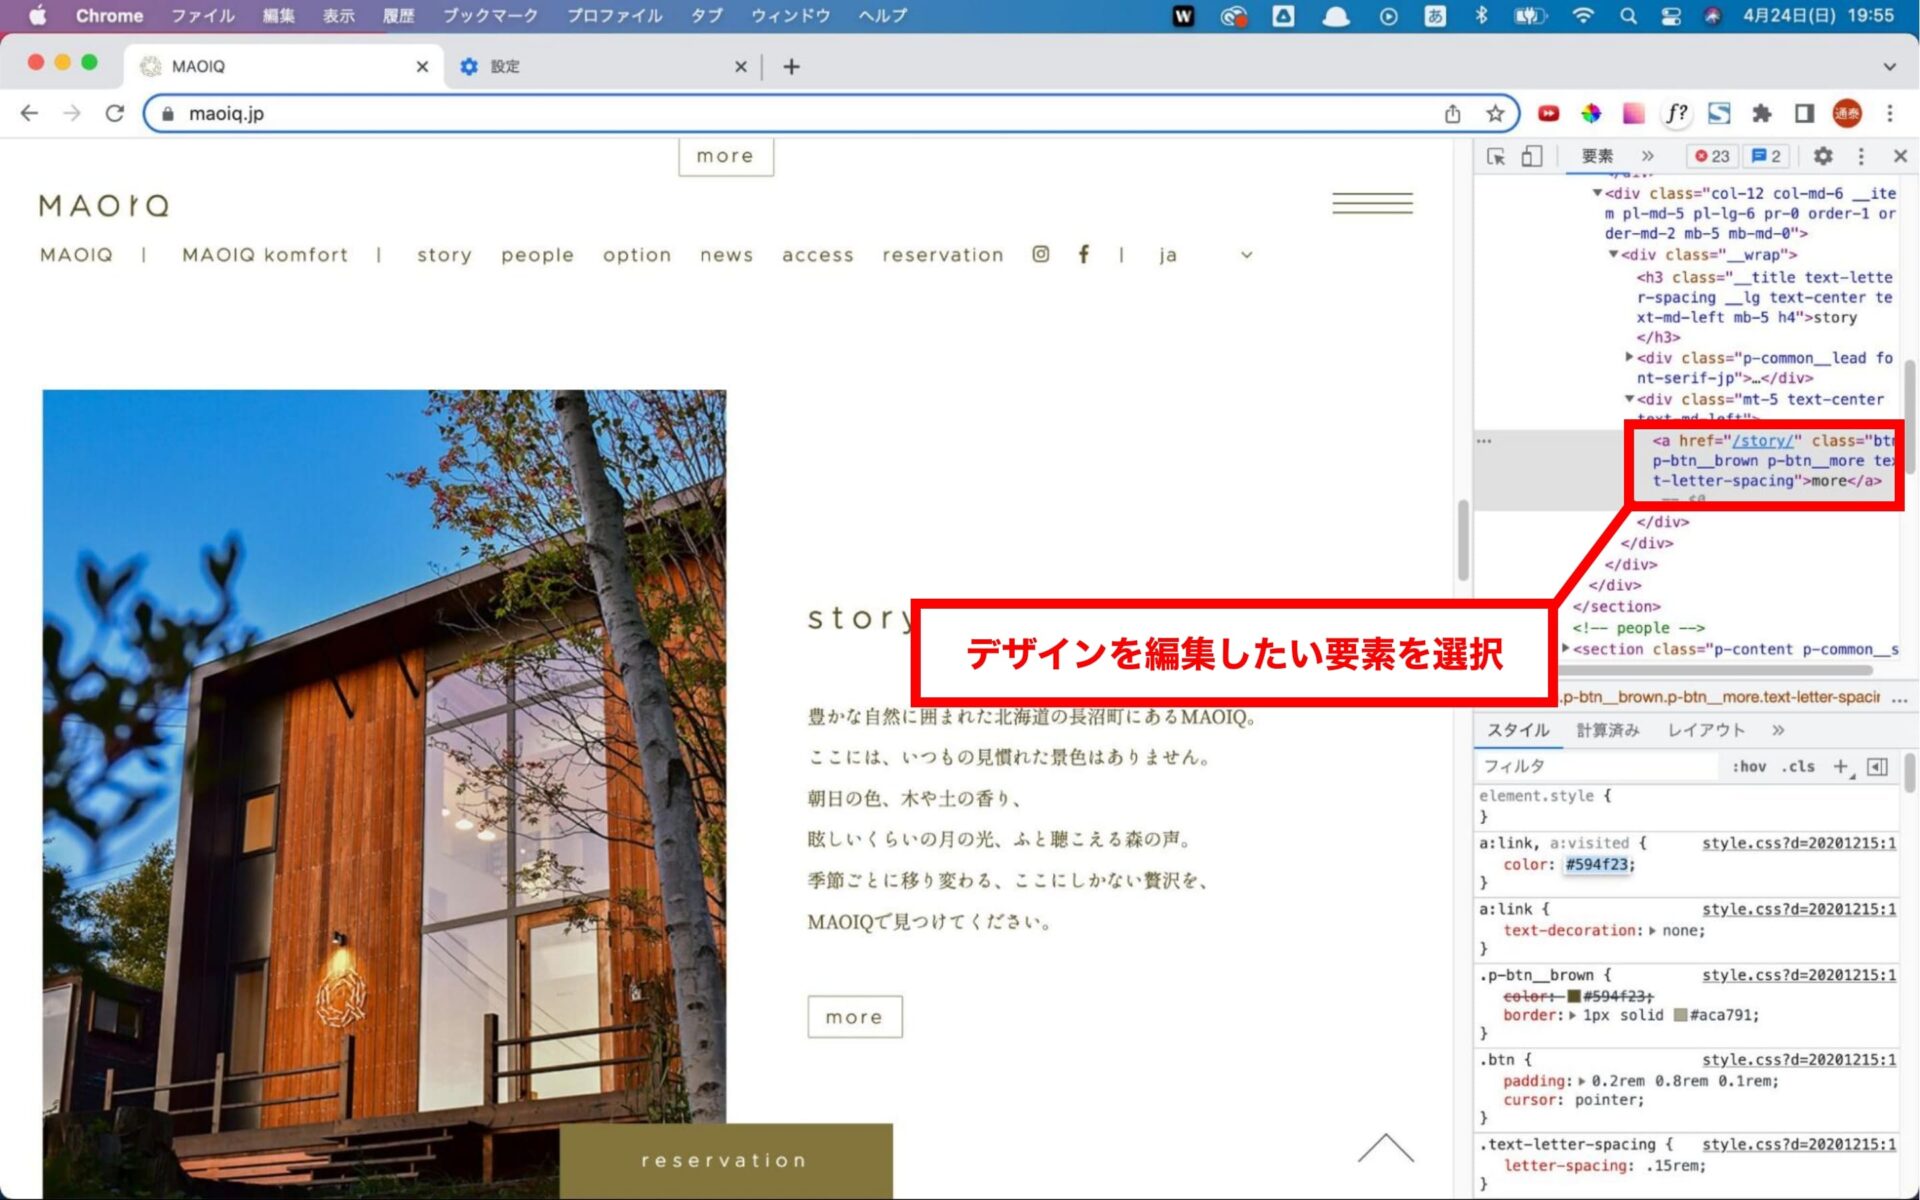Click the MAOIQ site logo

(104, 206)
